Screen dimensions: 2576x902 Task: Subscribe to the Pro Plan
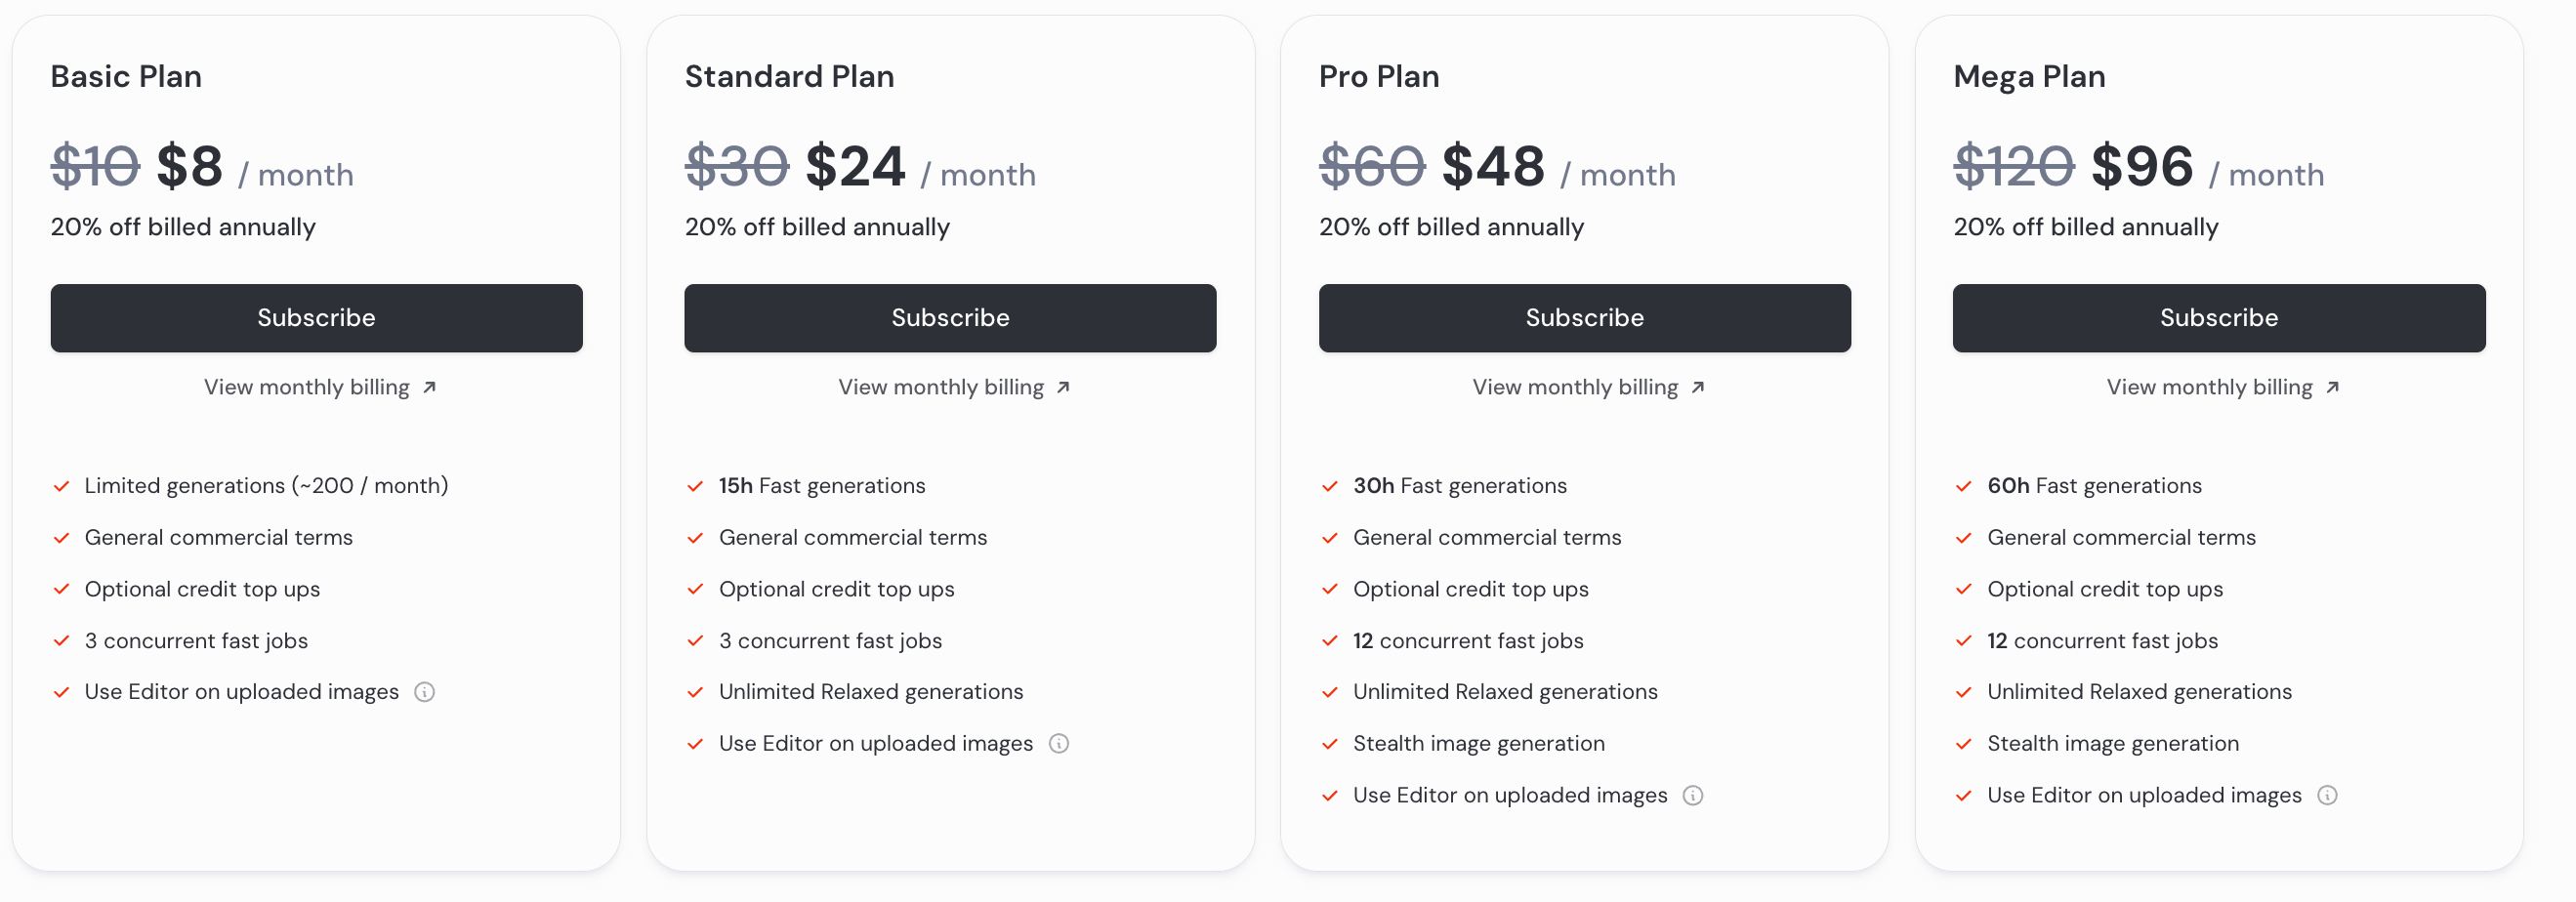coord(1584,318)
